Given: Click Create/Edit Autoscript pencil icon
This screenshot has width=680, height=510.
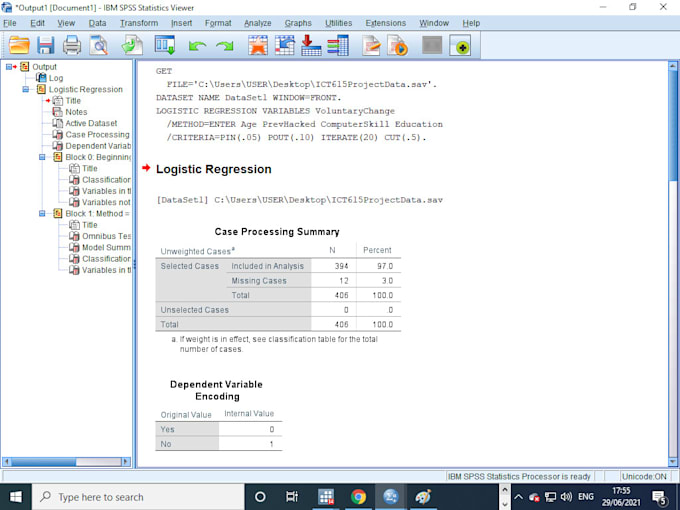Looking at the screenshot, I should coord(371,45).
